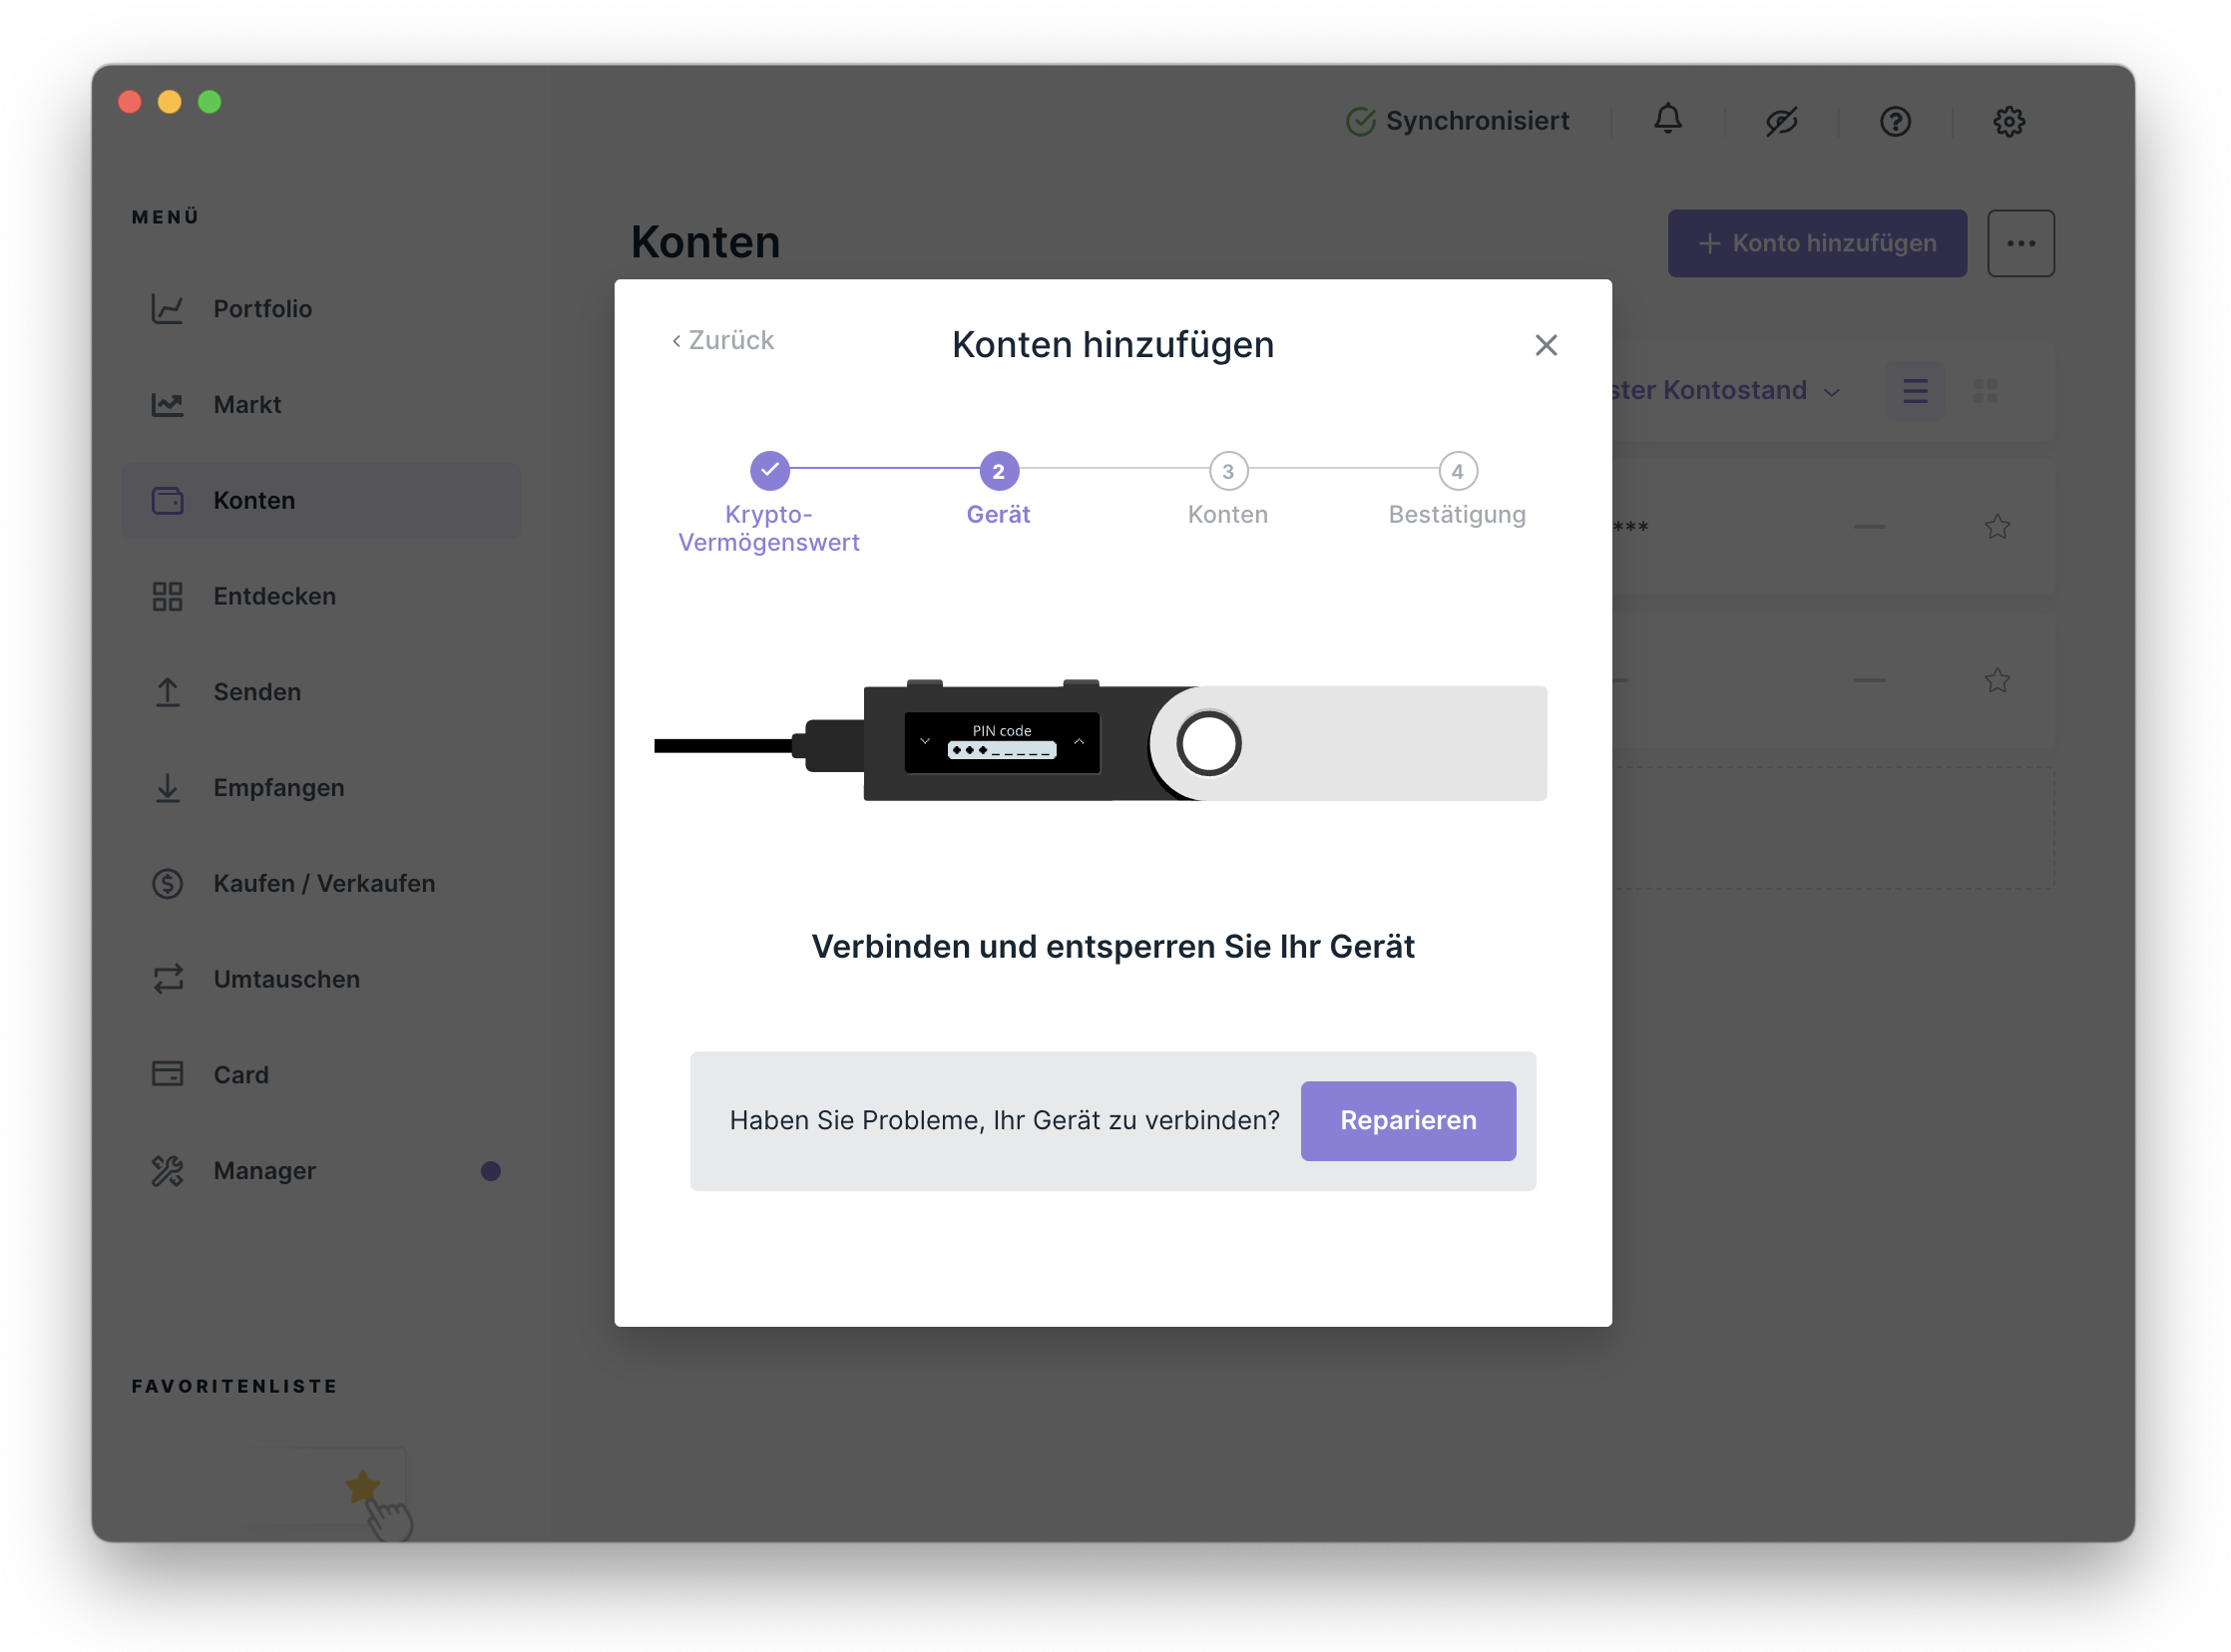2231x1652 pixels.
Task: Open the three-dots options menu
Action: tap(2020, 243)
